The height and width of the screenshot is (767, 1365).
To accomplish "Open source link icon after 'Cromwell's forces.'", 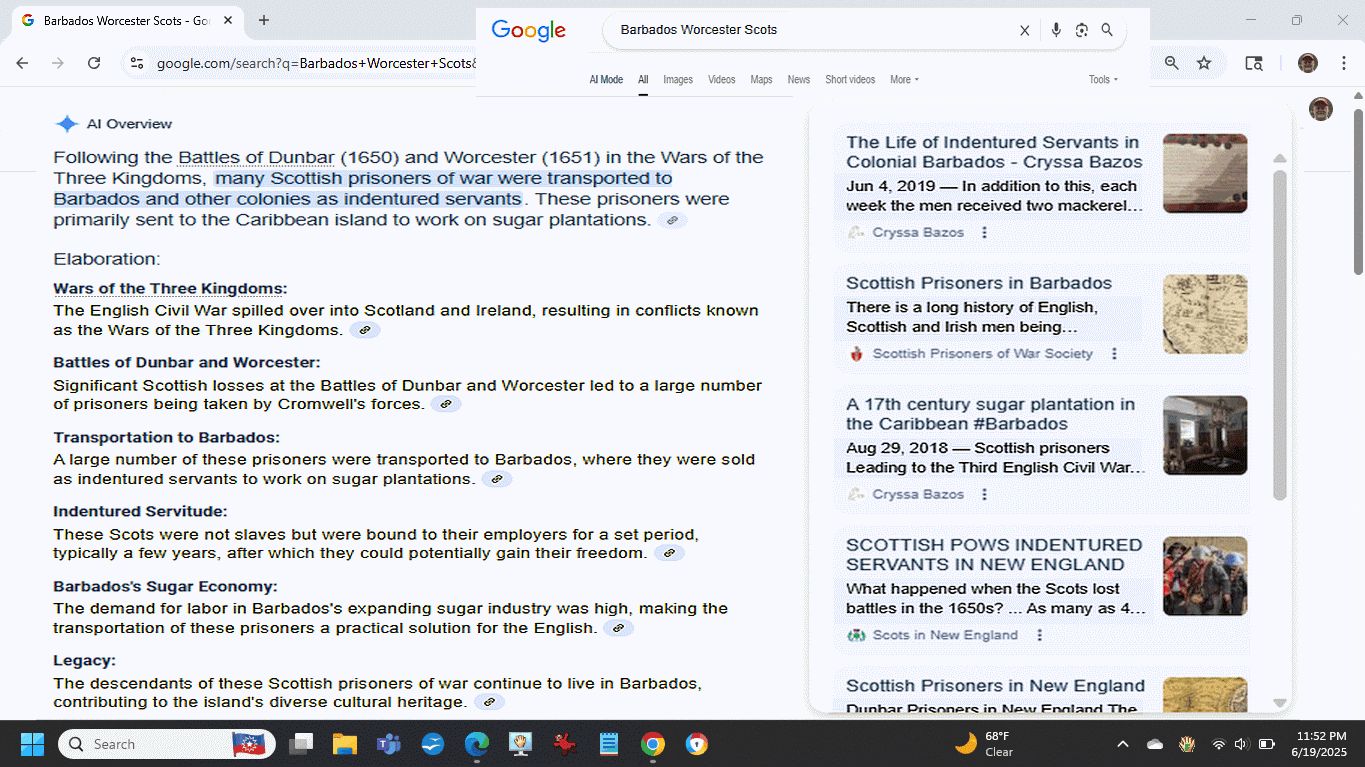I will 446,404.
